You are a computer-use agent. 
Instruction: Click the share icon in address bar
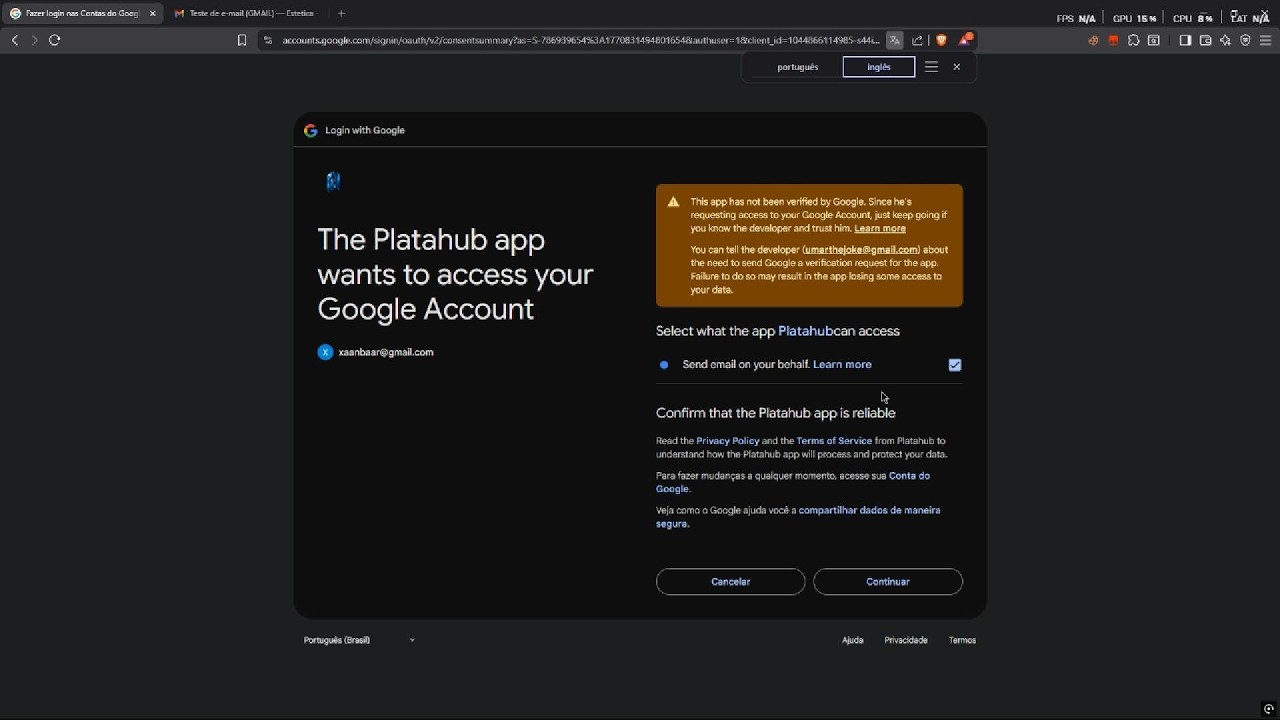click(917, 40)
